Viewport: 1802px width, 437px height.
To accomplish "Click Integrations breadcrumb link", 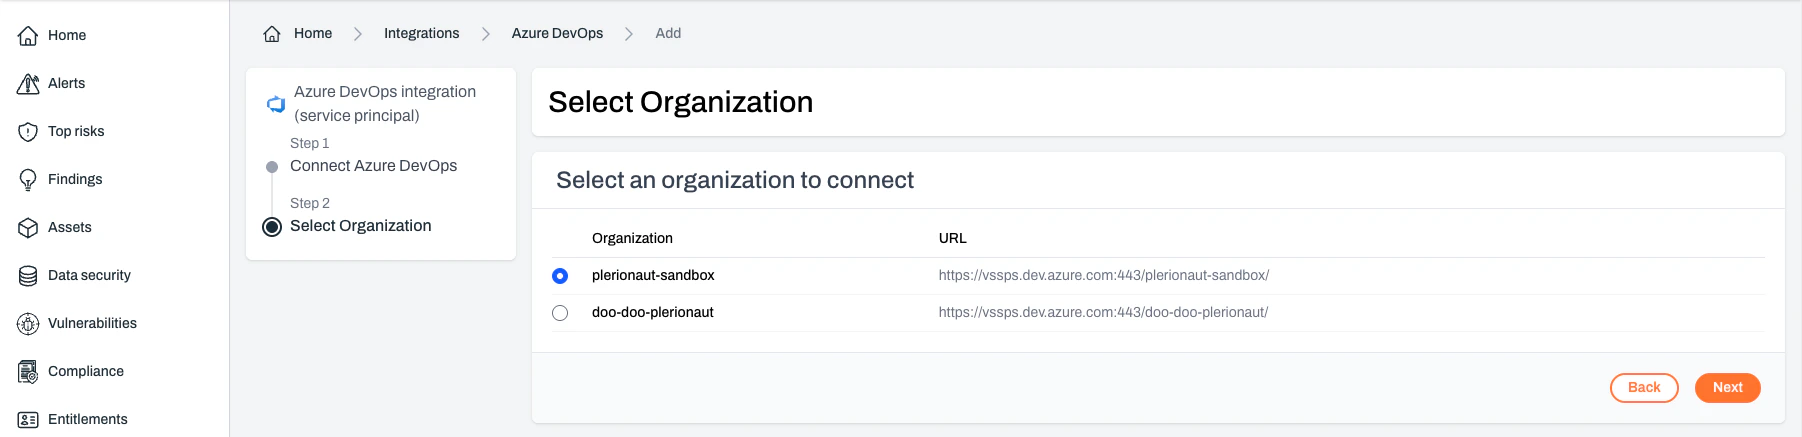I will pyautogui.click(x=422, y=33).
